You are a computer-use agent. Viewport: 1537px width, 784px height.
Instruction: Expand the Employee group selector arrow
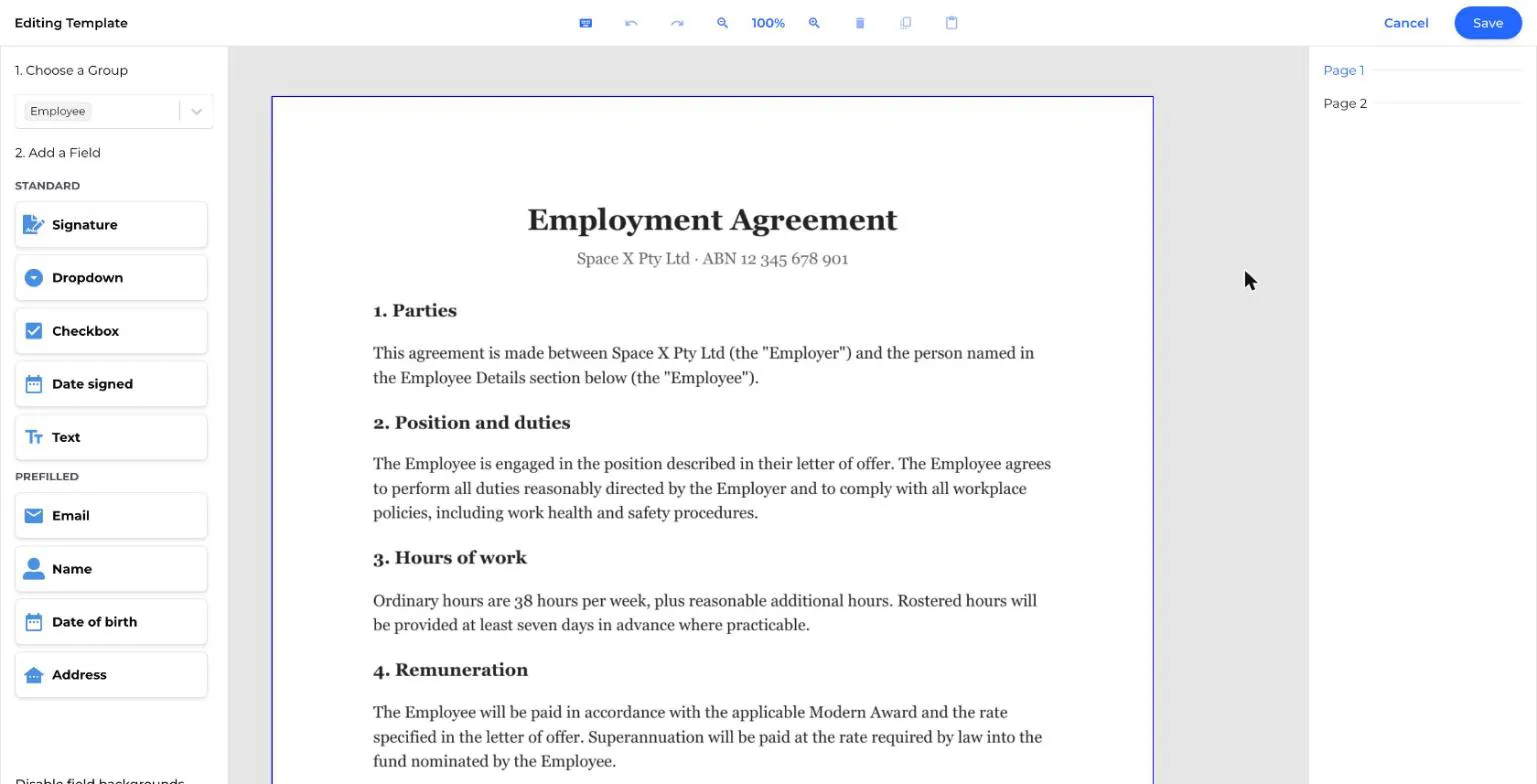(196, 111)
